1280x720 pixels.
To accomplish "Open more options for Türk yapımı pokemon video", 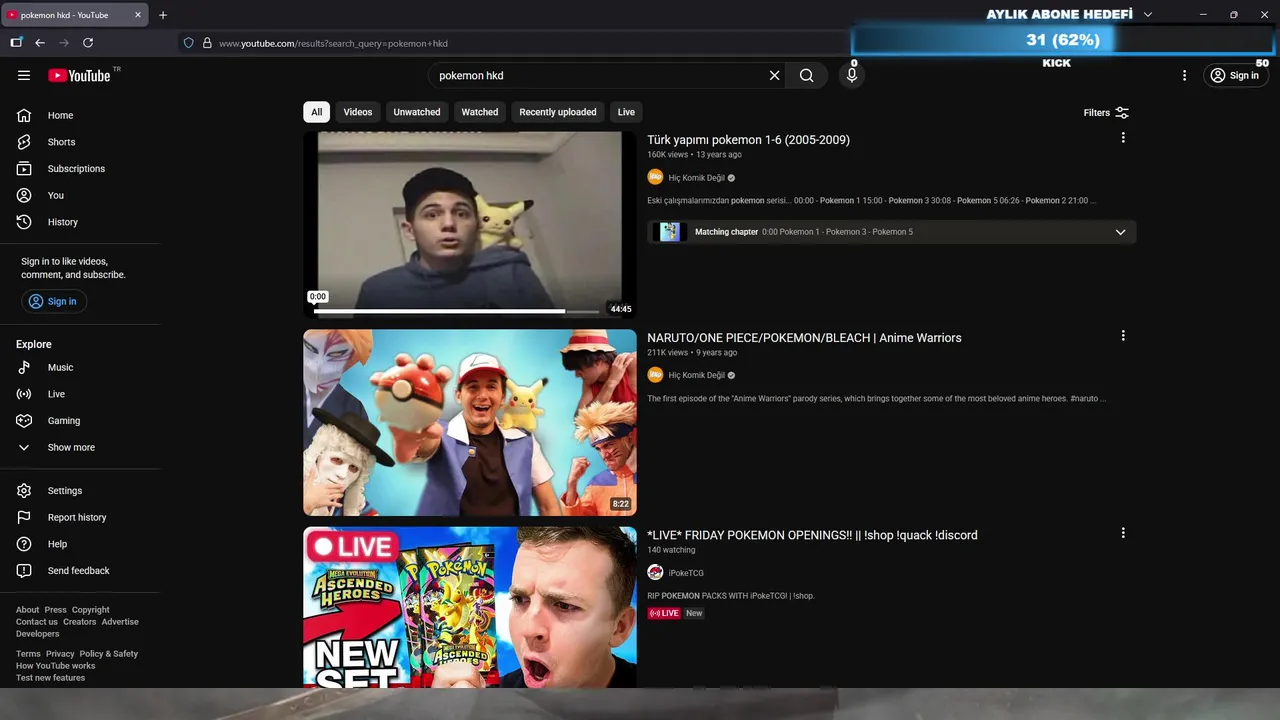I will pos(1123,138).
